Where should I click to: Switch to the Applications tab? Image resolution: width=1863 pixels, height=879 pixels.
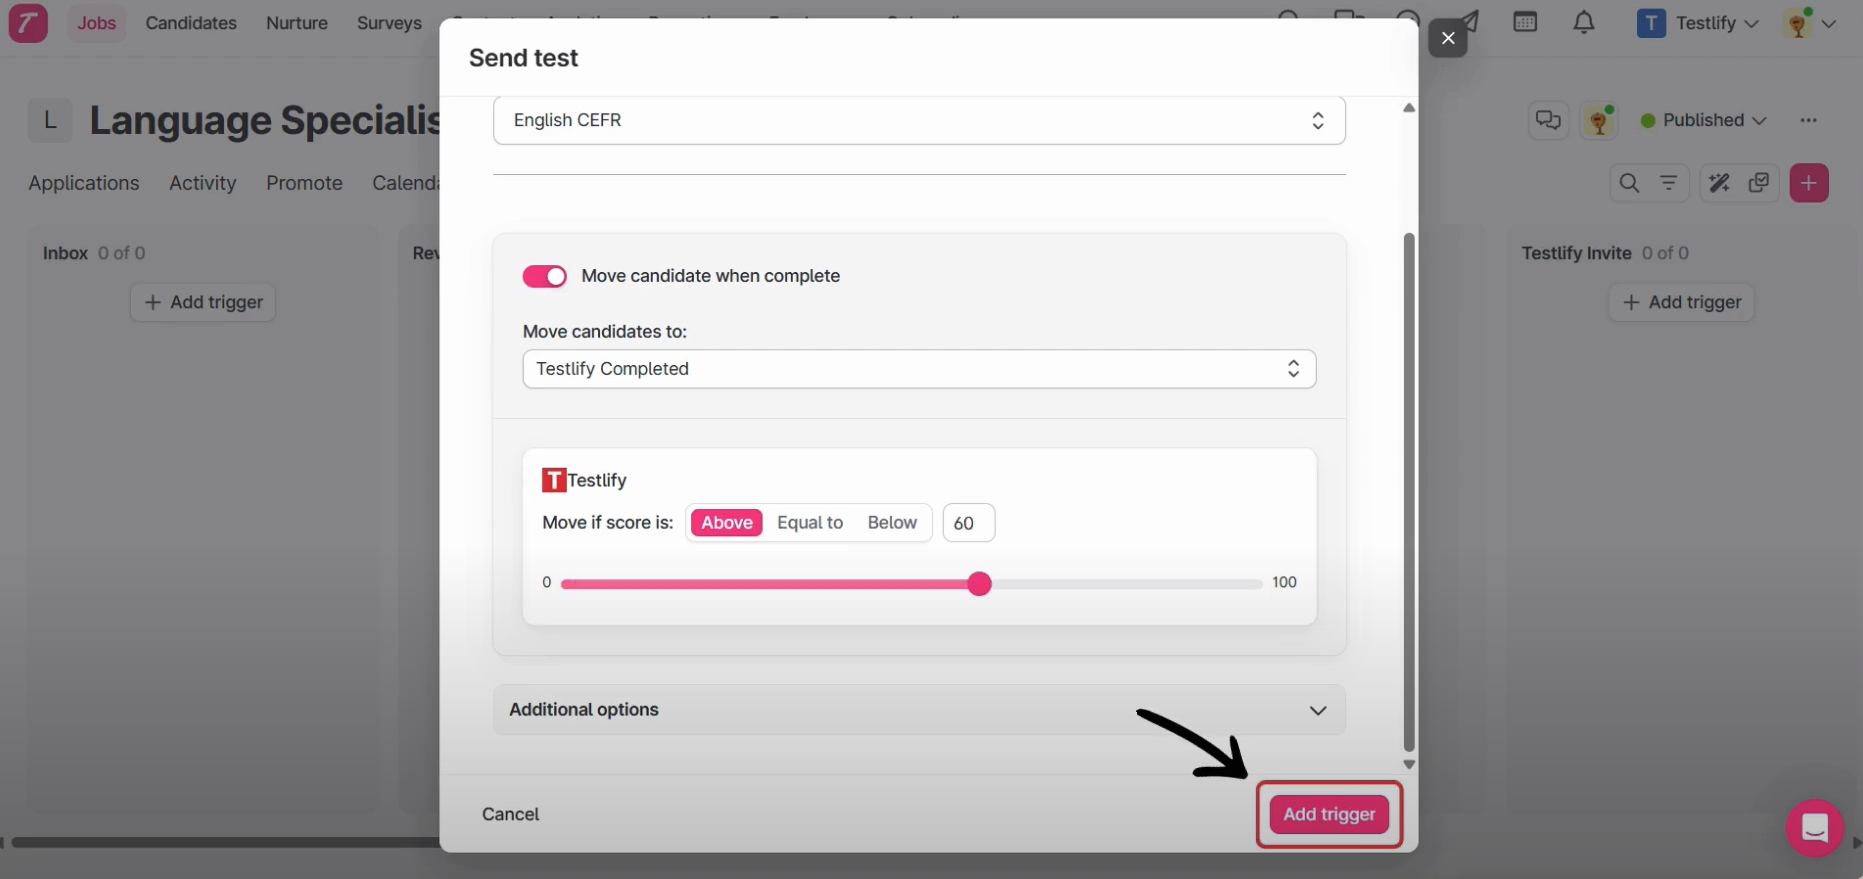pos(84,183)
